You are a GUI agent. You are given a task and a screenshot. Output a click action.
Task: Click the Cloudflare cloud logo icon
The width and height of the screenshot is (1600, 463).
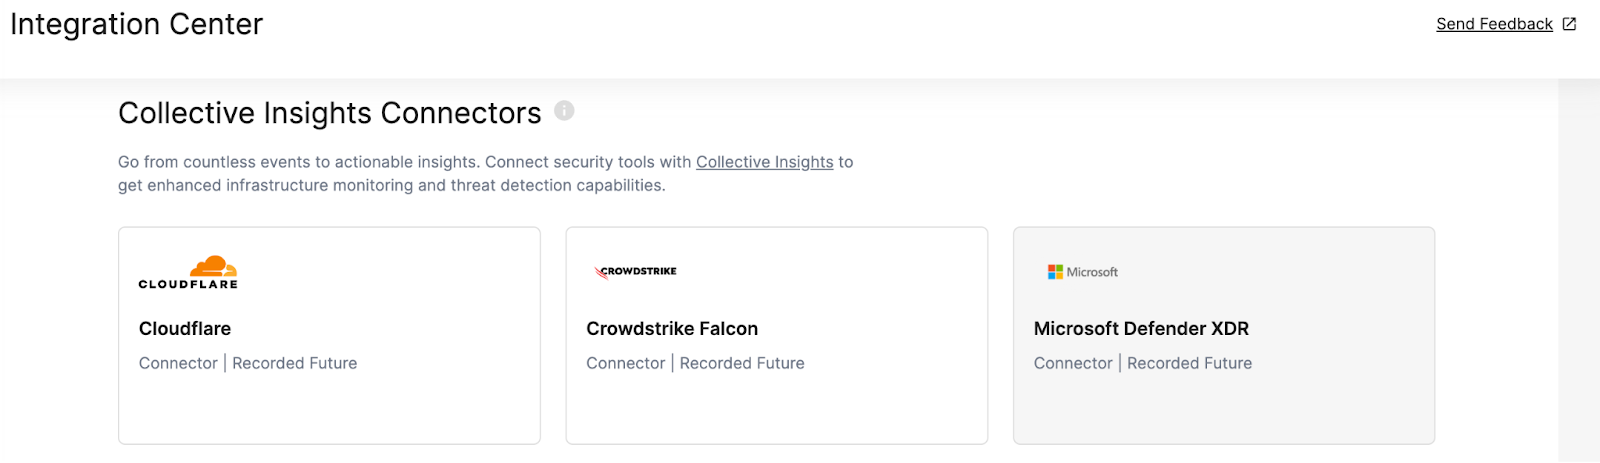[x=213, y=266]
